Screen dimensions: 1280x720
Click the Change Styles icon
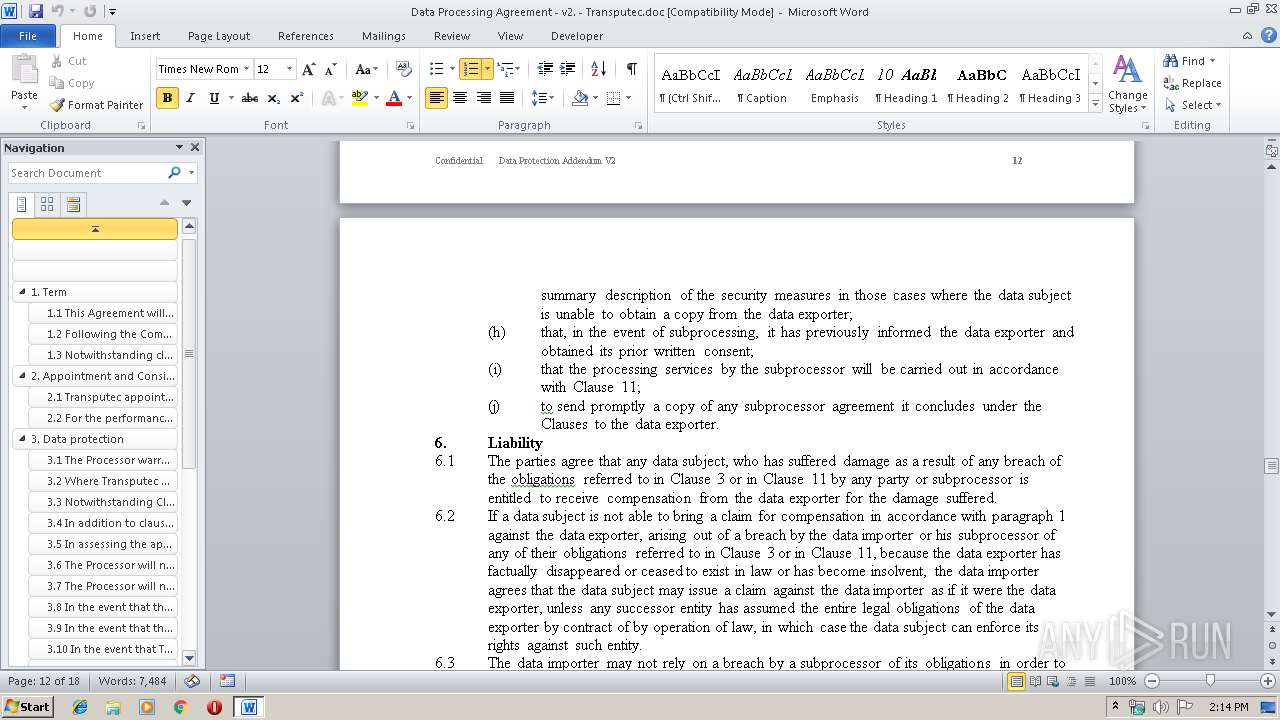tap(1127, 84)
